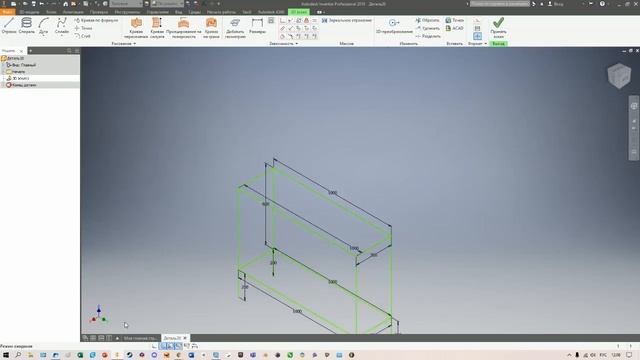Click the help search field
This screenshot has width=640, height=360.
500,4
